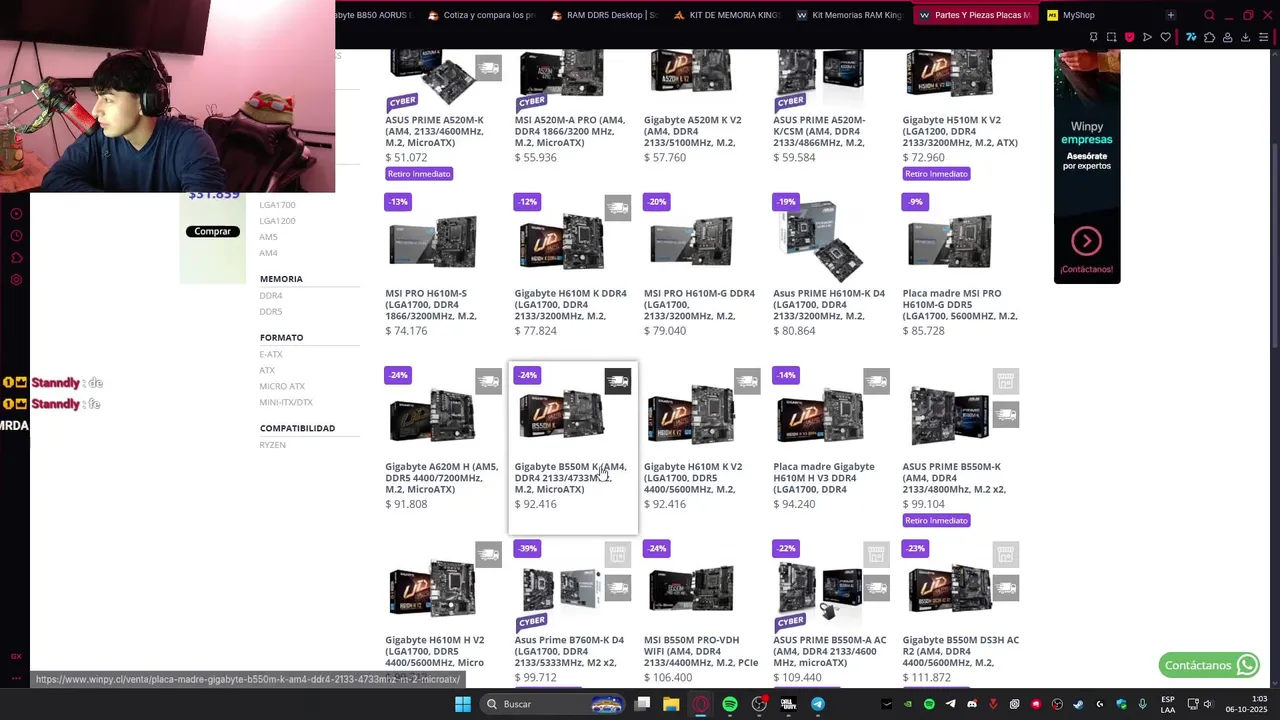Screen dimensions: 1280x720
Task: Open the easy setup menu icon
Action: (x=1264, y=37)
